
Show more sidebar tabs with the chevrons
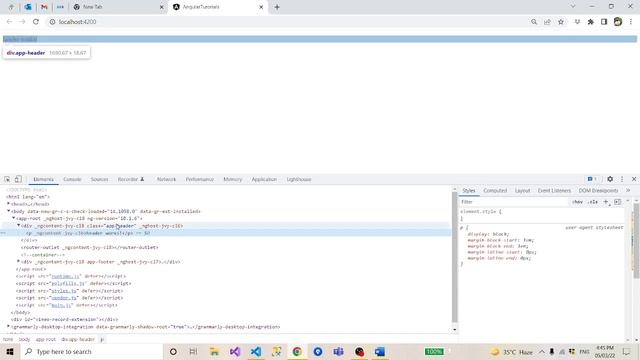click(x=628, y=191)
